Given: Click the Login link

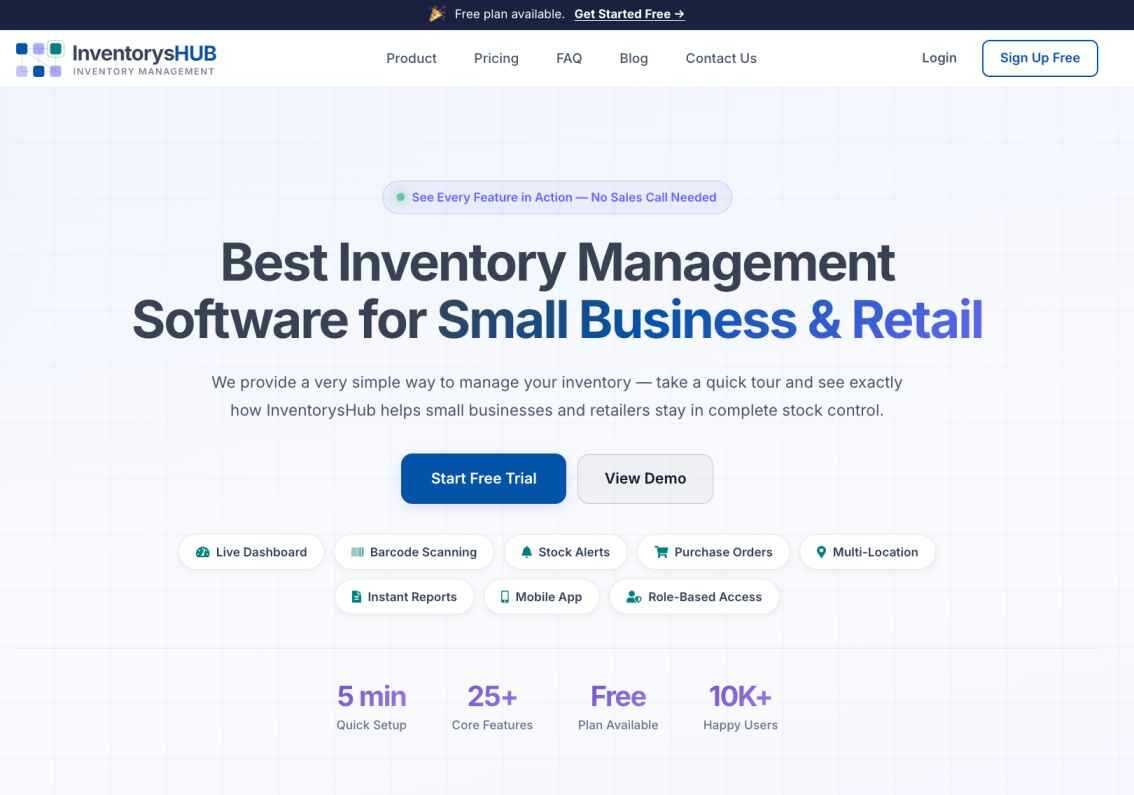Looking at the screenshot, I should [x=939, y=58].
